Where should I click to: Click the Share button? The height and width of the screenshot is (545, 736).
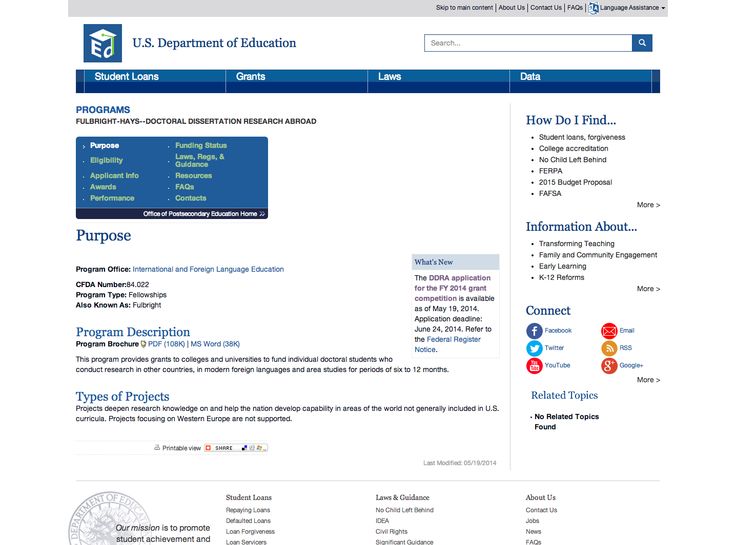coord(236,448)
